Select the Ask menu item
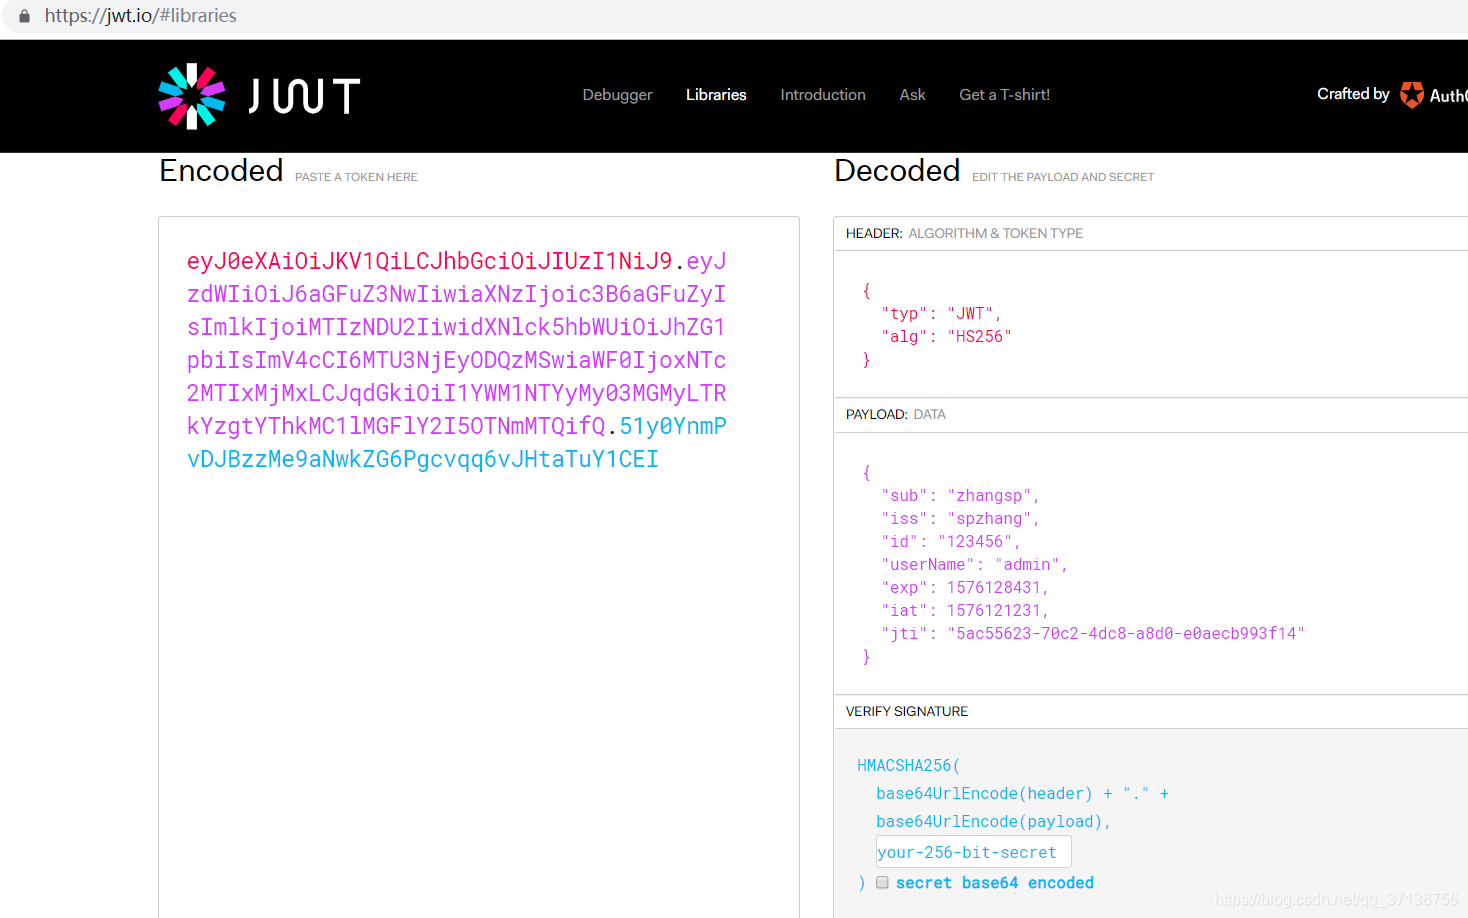 coord(912,95)
